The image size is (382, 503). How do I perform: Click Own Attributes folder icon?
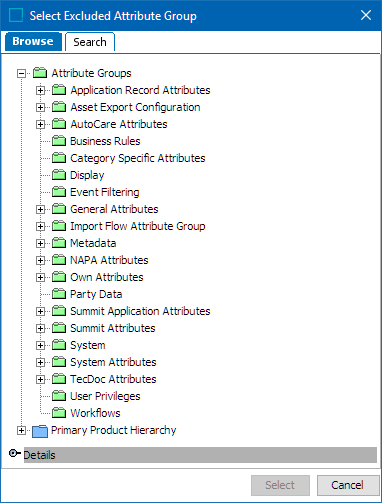59,277
